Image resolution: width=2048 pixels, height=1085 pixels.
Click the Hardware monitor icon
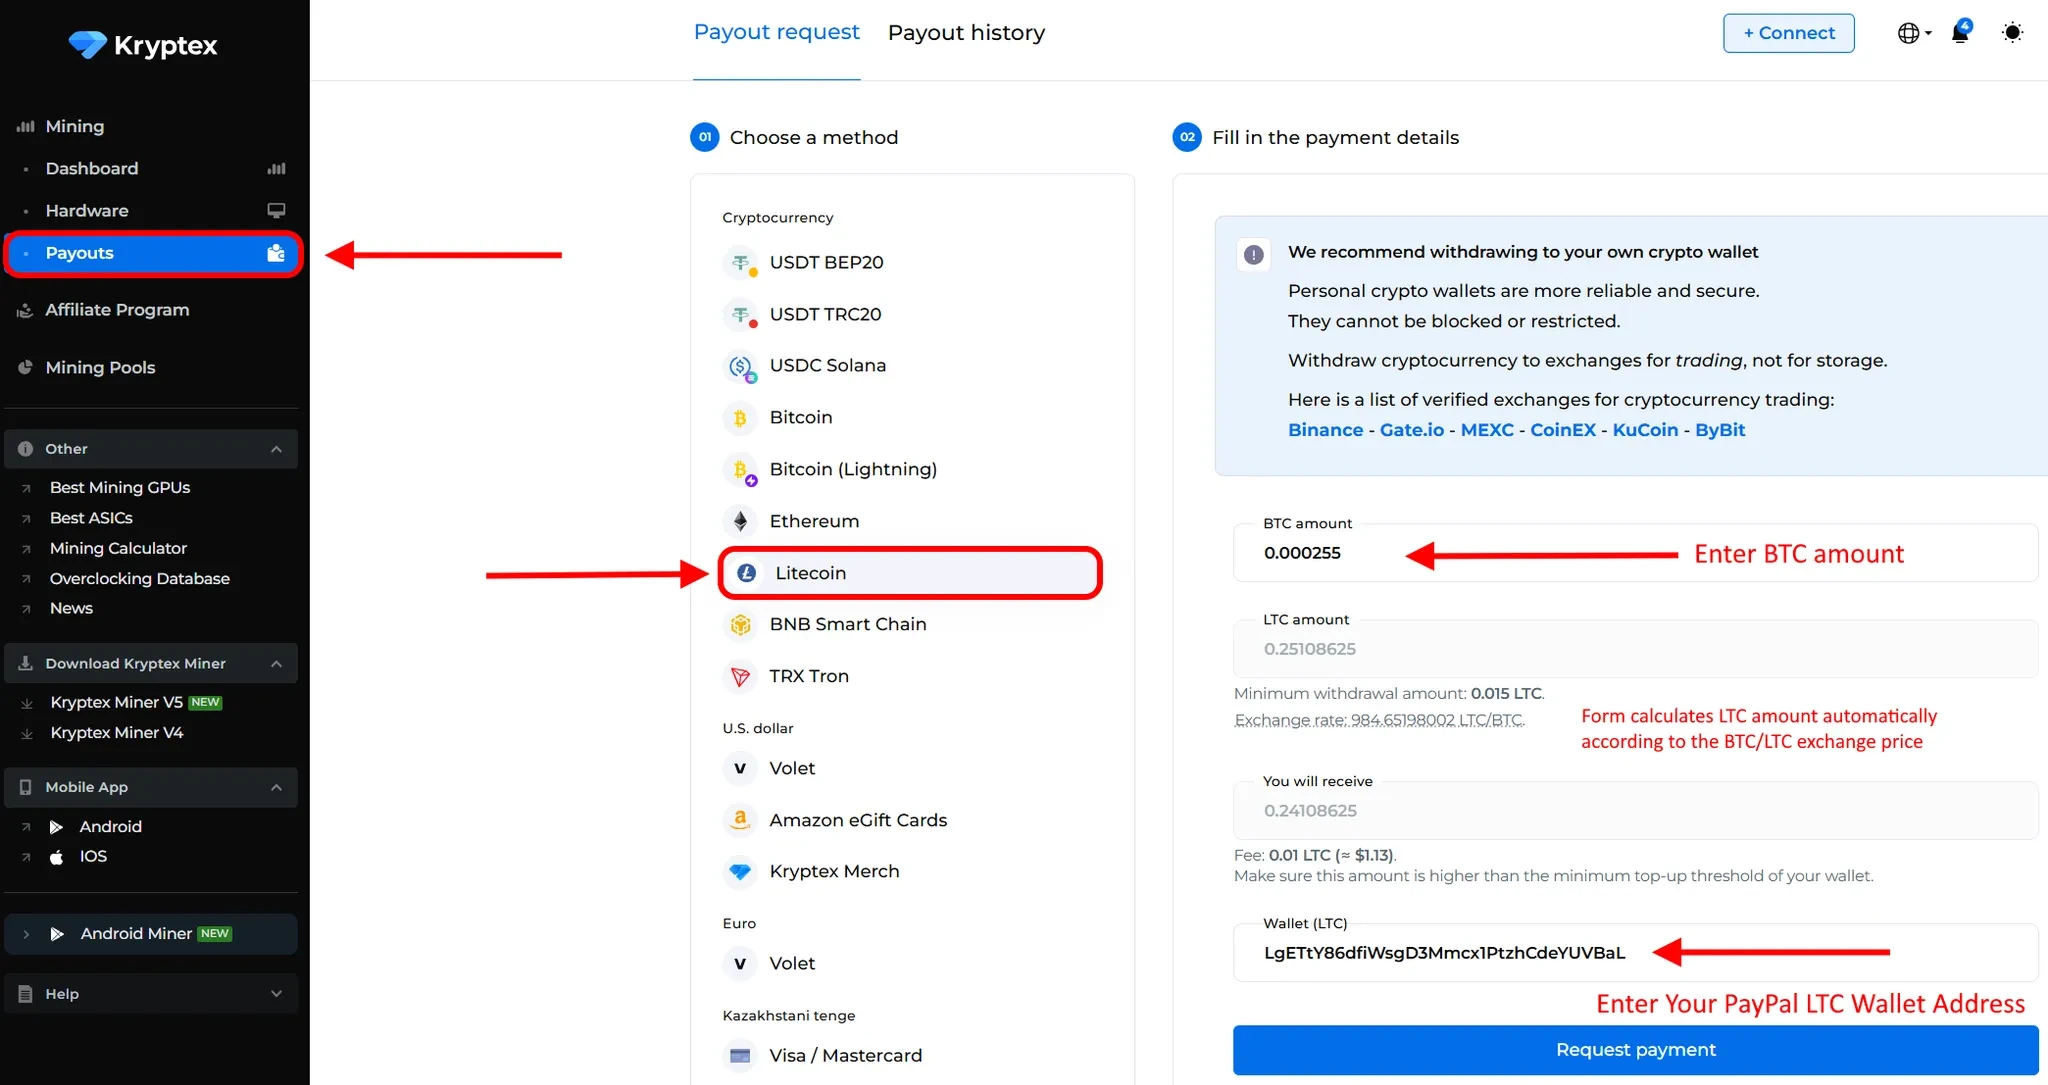tap(276, 211)
